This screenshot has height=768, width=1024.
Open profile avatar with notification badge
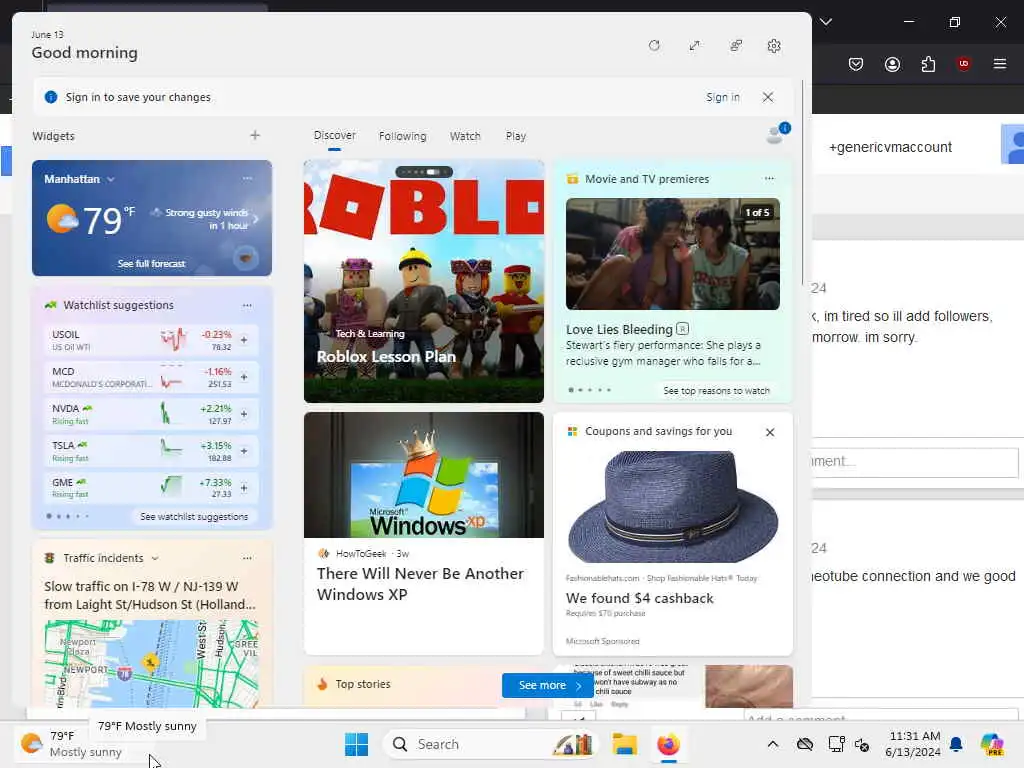coord(777,133)
